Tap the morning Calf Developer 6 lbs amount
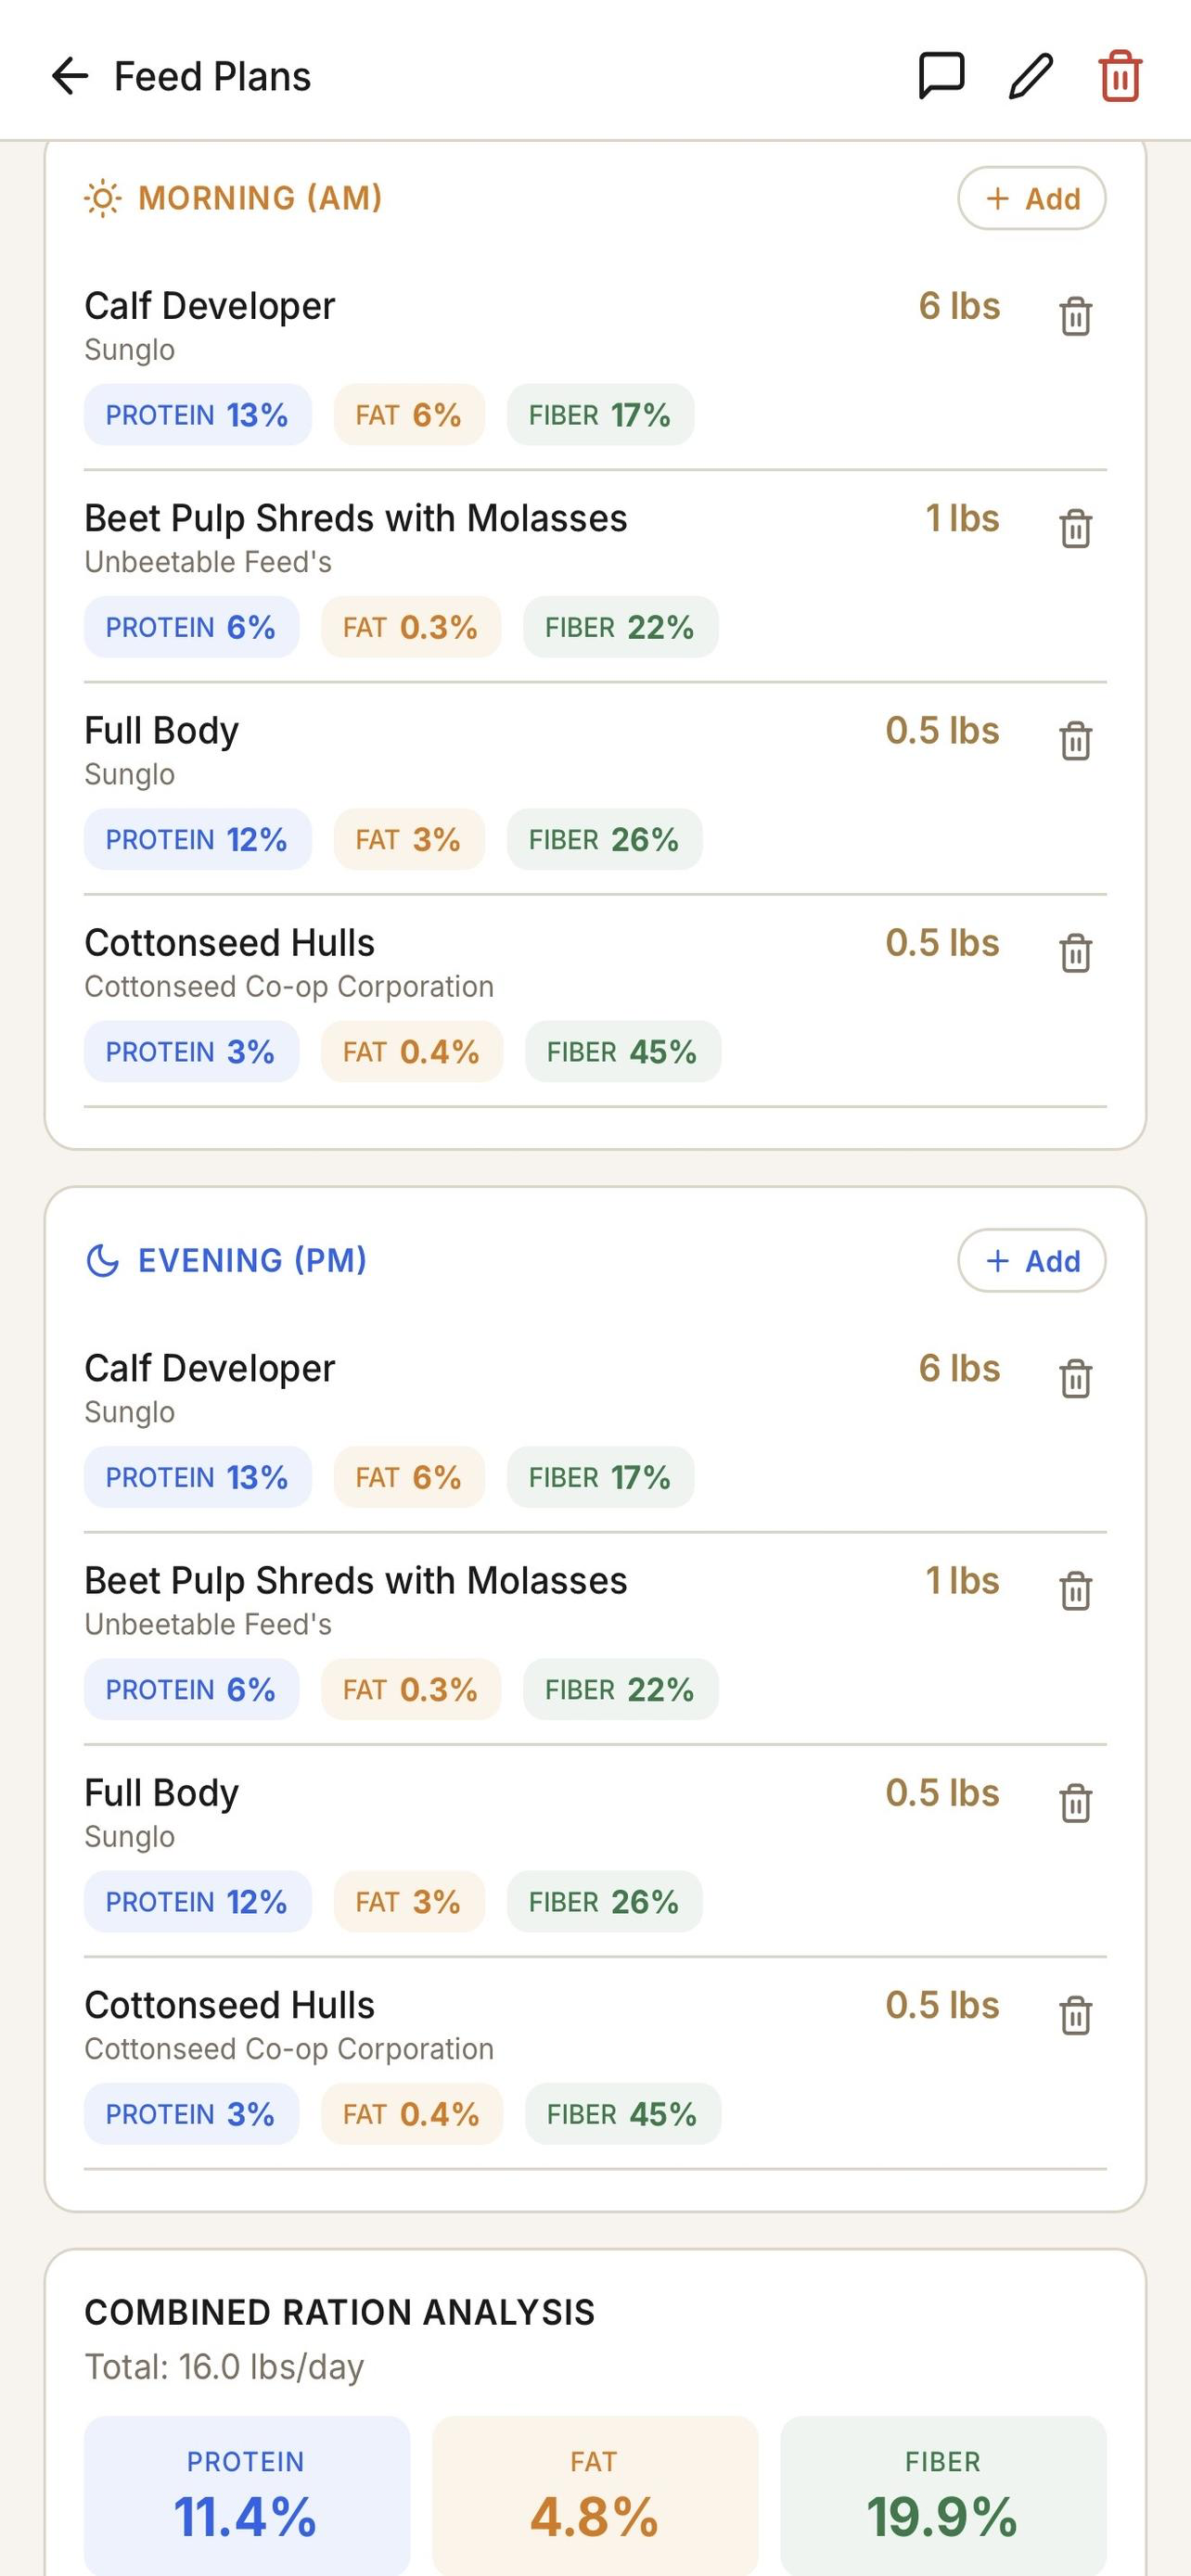Viewport: 1191px width, 2576px height. [x=959, y=306]
